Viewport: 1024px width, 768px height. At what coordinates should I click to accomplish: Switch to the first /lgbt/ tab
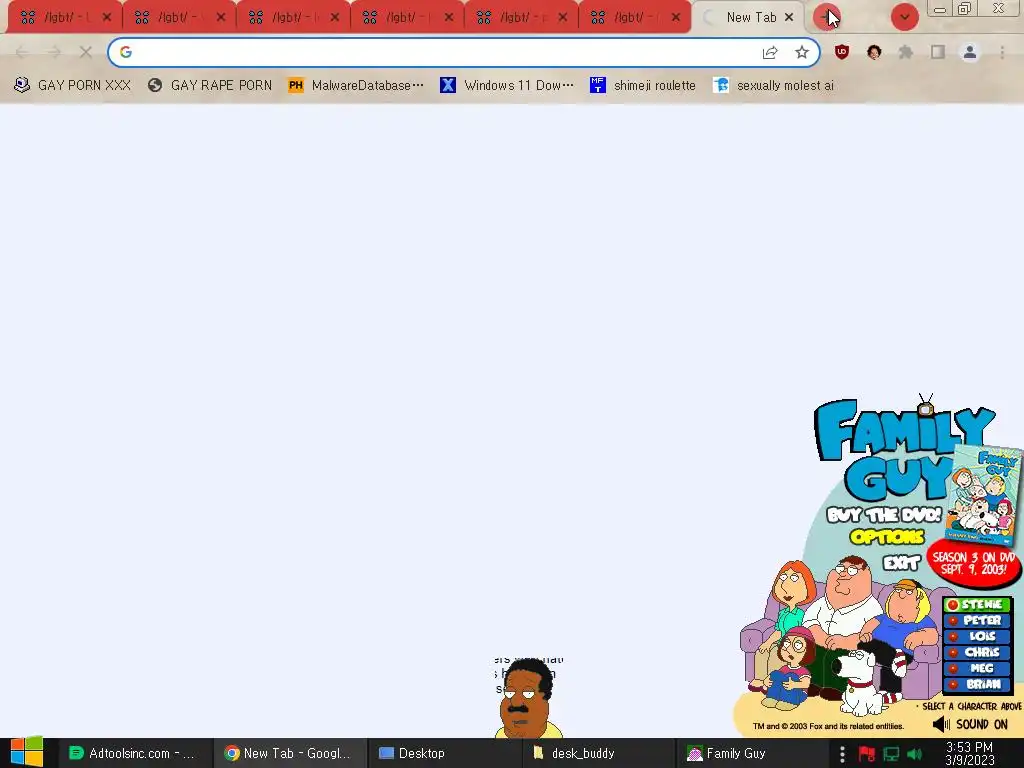tap(65, 18)
